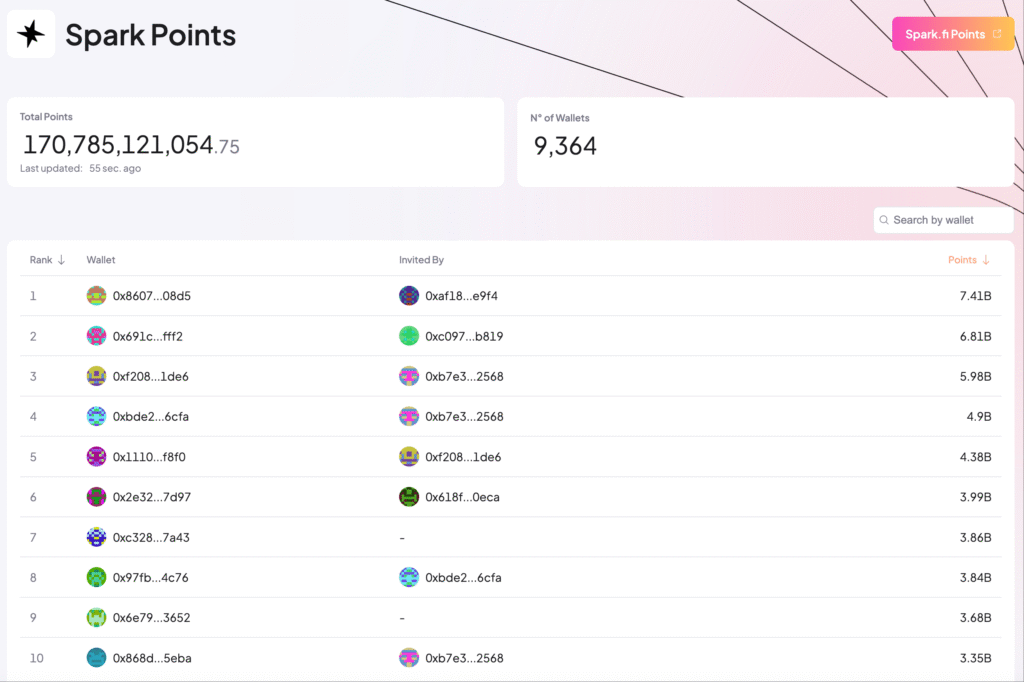Screen dimensions: 1024x682
Task: Open wallet address 0x1110...f8f0
Action: coord(149,457)
